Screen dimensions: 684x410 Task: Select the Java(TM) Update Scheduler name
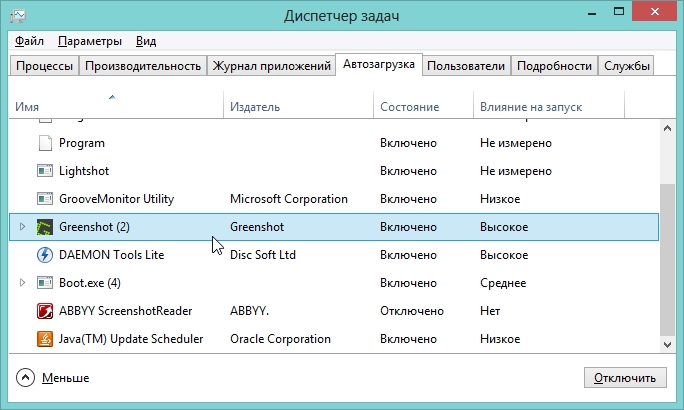[131, 339]
